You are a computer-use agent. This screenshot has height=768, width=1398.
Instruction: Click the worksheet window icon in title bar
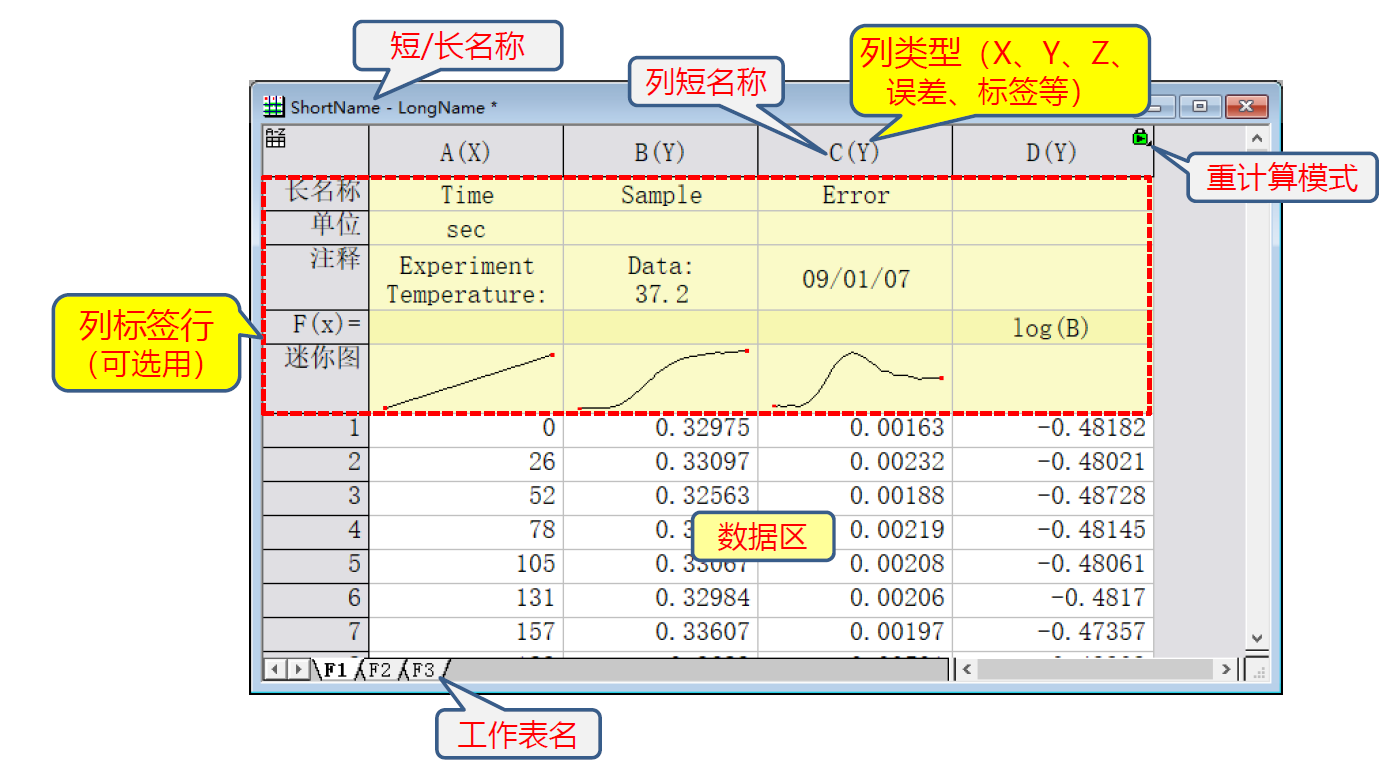pyautogui.click(x=274, y=107)
